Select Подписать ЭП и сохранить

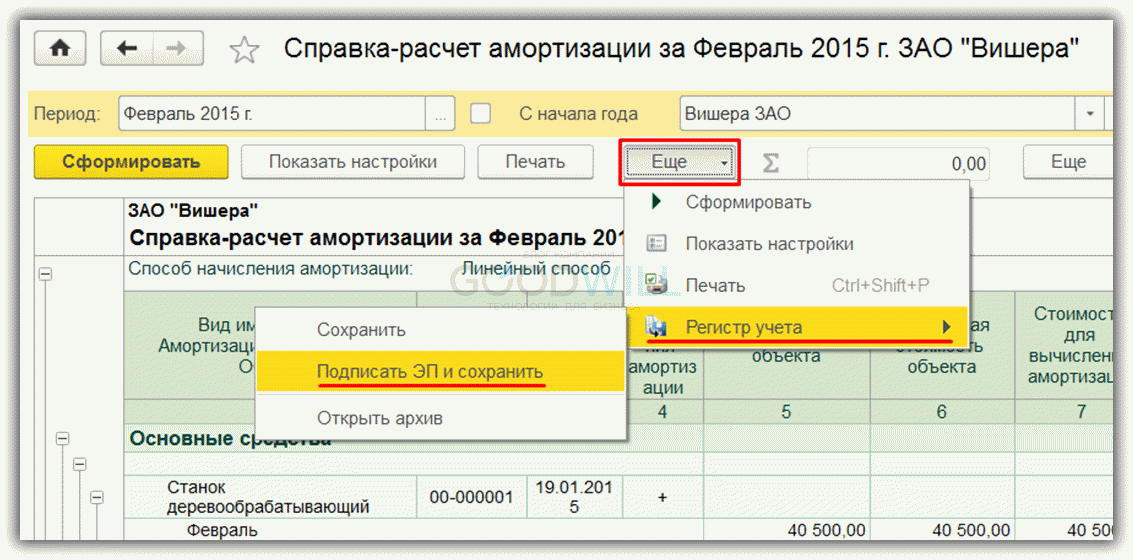coord(430,372)
